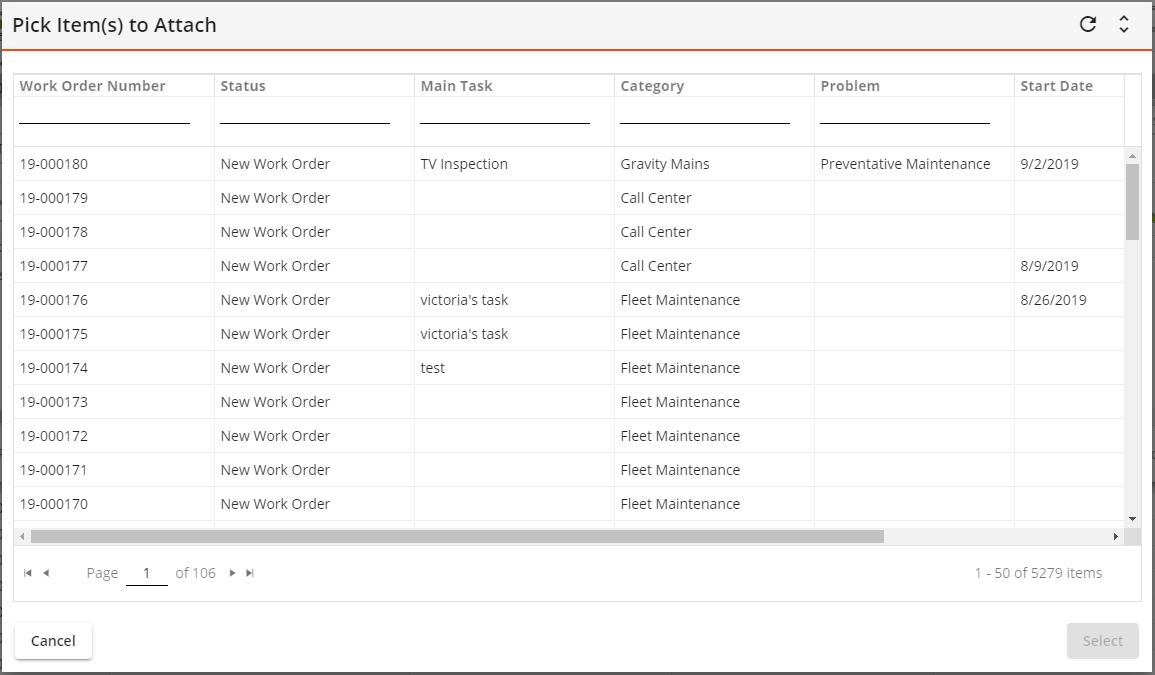1155x675 pixels.
Task: Focus the Problem filter field
Action: 905,113
